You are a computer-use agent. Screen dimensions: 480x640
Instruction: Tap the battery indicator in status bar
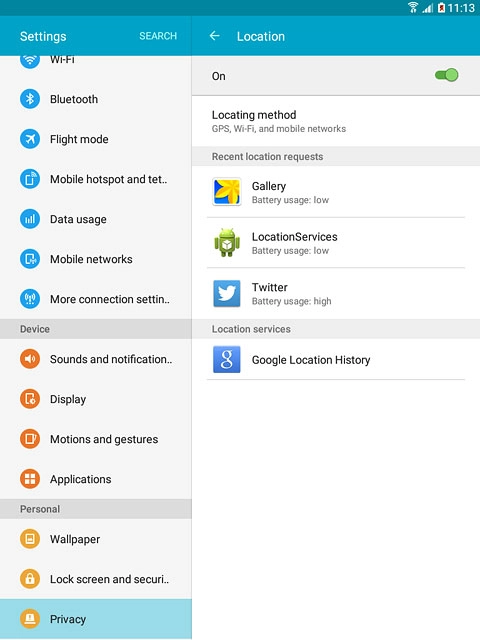tap(441, 8)
